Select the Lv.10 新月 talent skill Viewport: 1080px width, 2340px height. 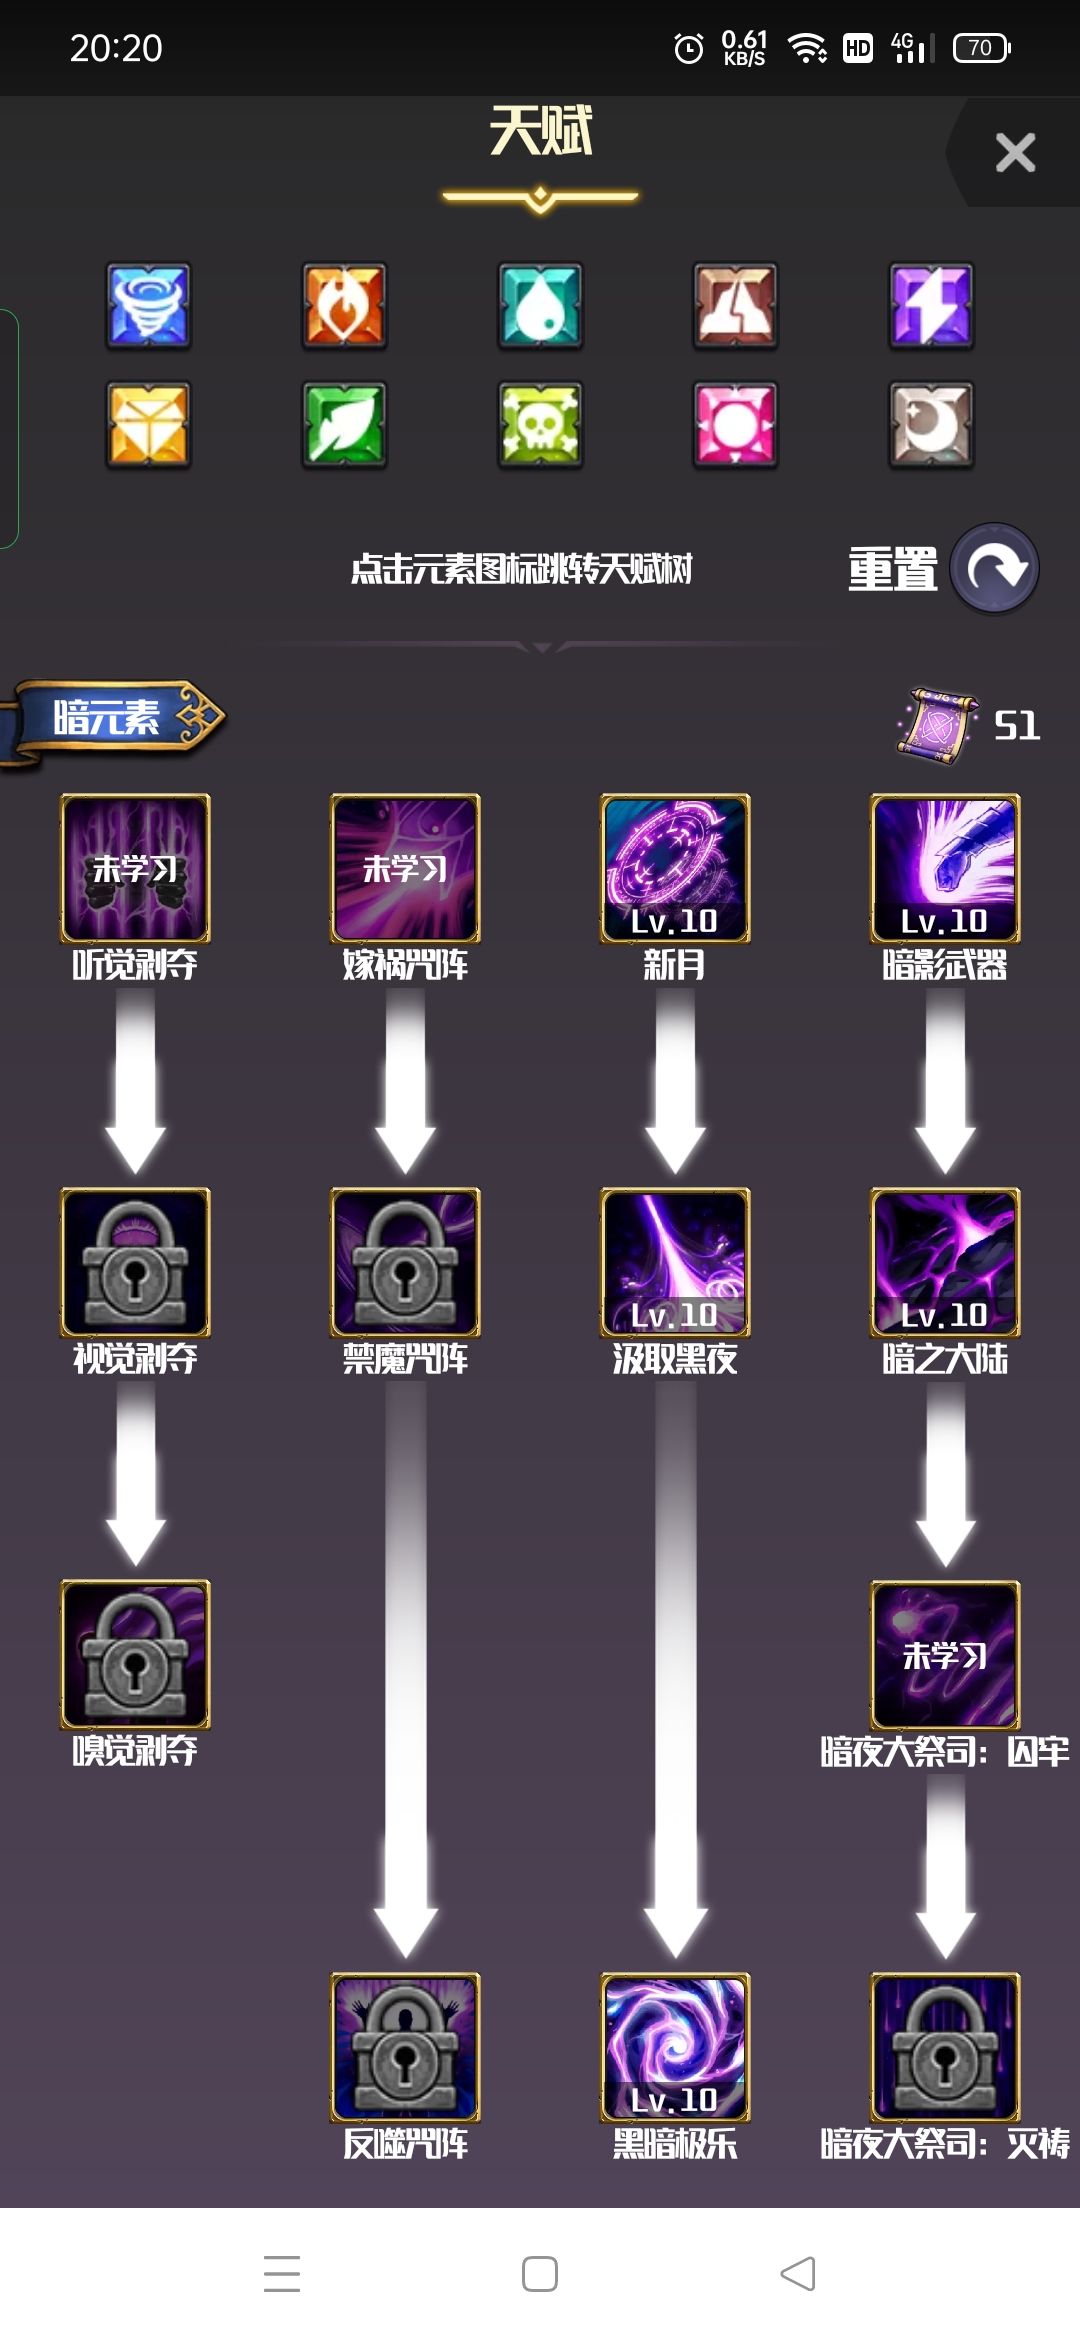[675, 868]
